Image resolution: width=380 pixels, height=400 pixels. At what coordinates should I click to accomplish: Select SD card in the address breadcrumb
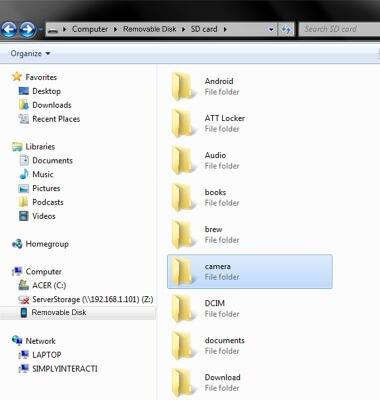pyautogui.click(x=204, y=29)
